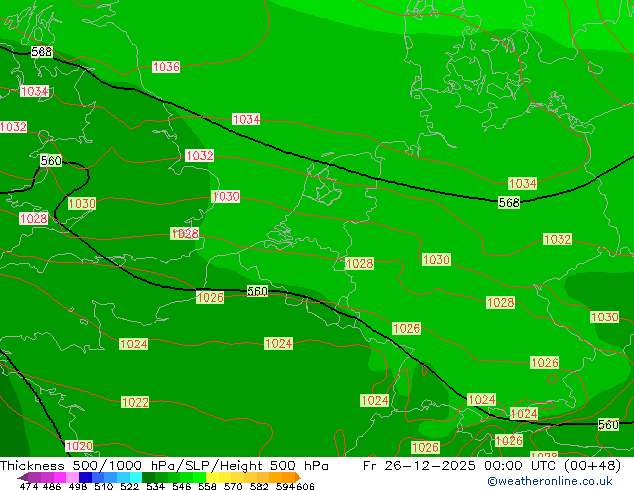Click the legend value 486
634x490 pixels.
(x=52, y=486)
